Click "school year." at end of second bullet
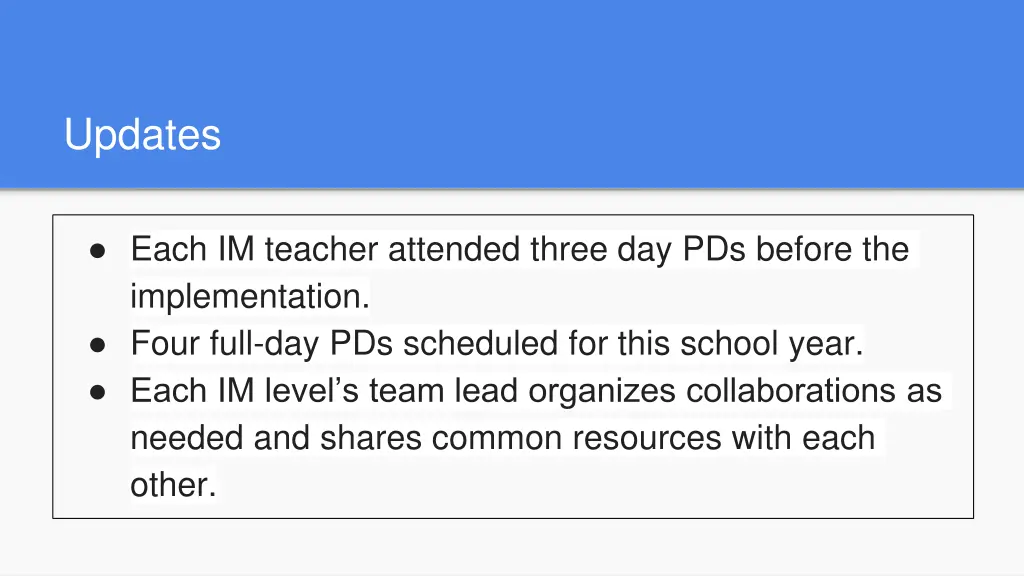Viewport: 1024px width, 576px height. tap(772, 345)
